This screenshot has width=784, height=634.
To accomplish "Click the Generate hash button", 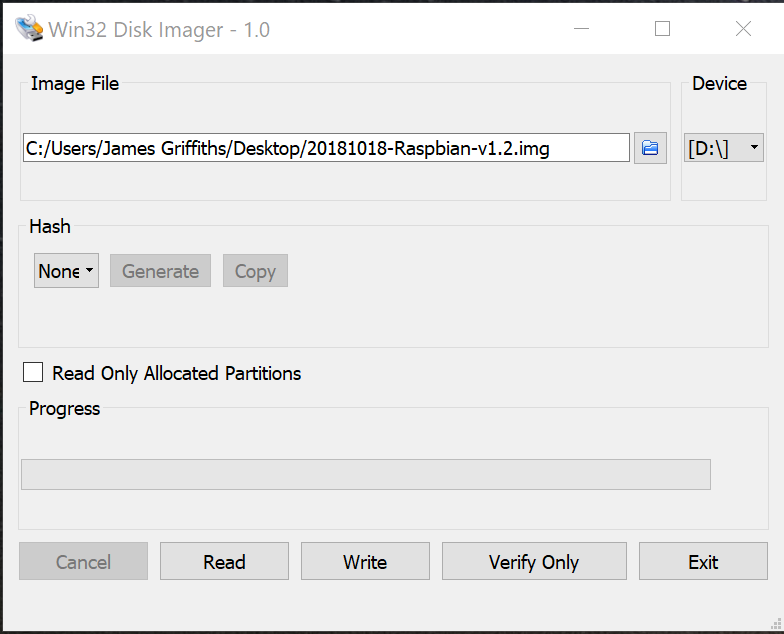I will pyautogui.click(x=160, y=270).
